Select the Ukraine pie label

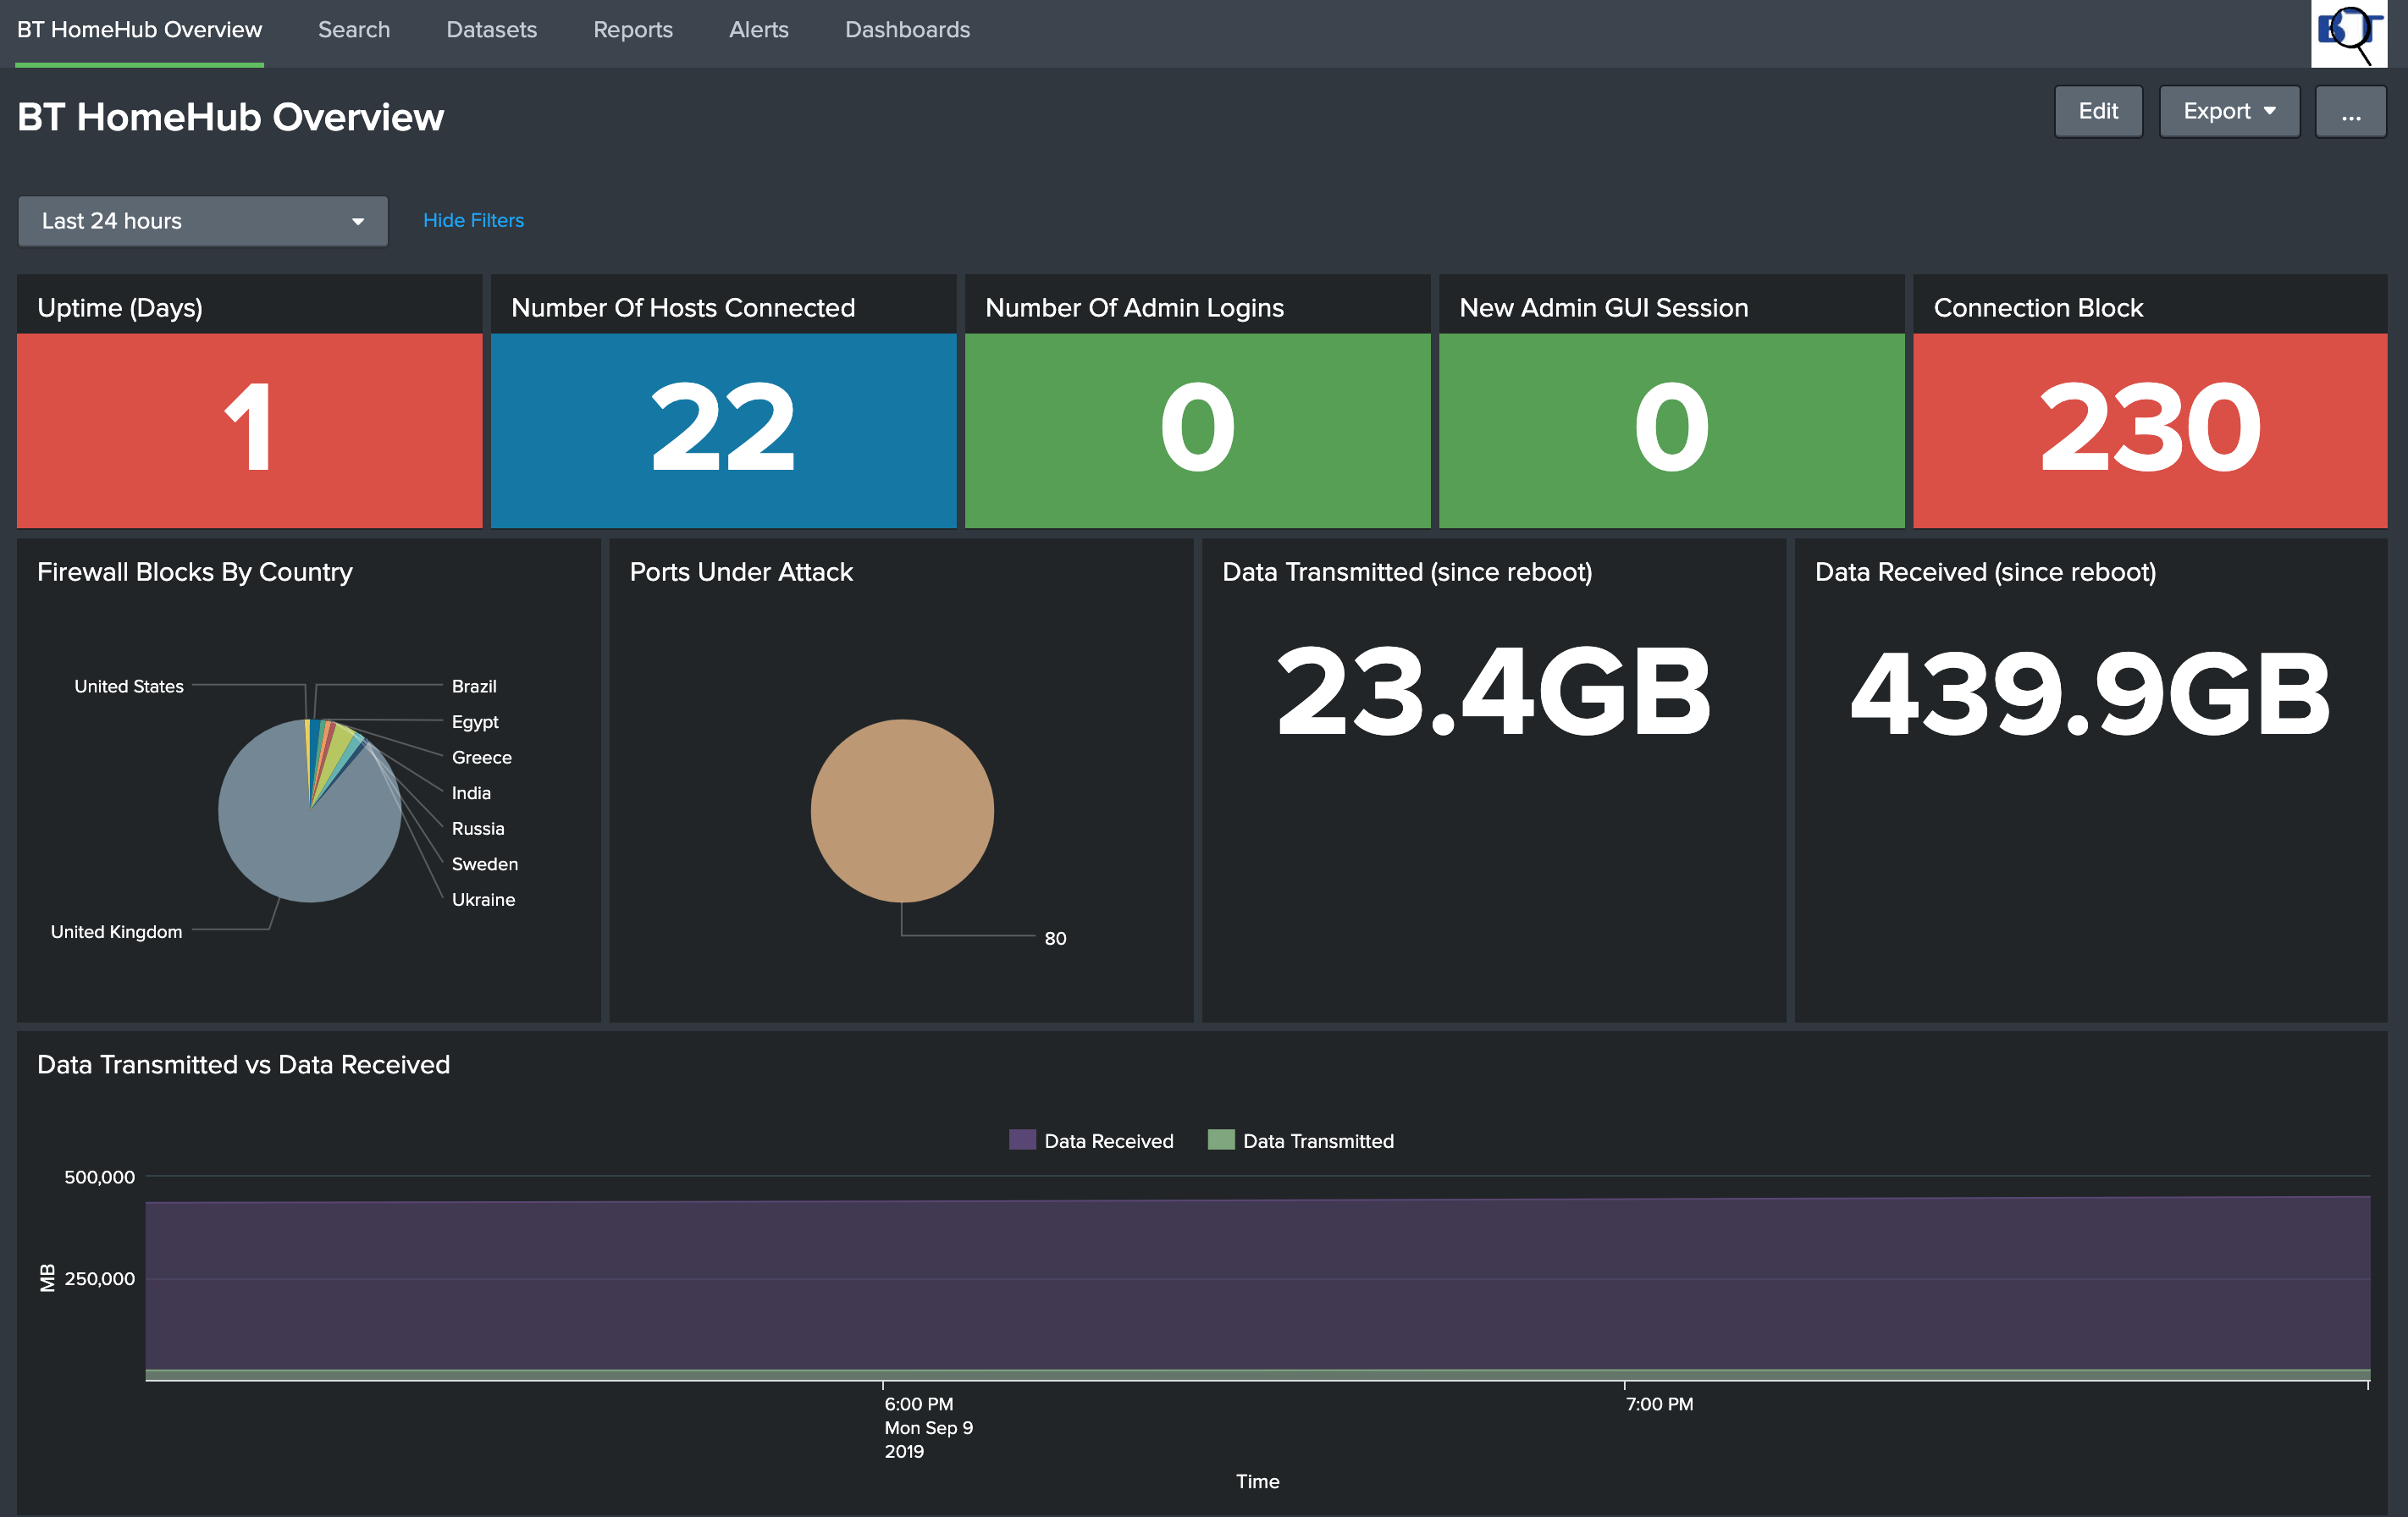point(483,899)
